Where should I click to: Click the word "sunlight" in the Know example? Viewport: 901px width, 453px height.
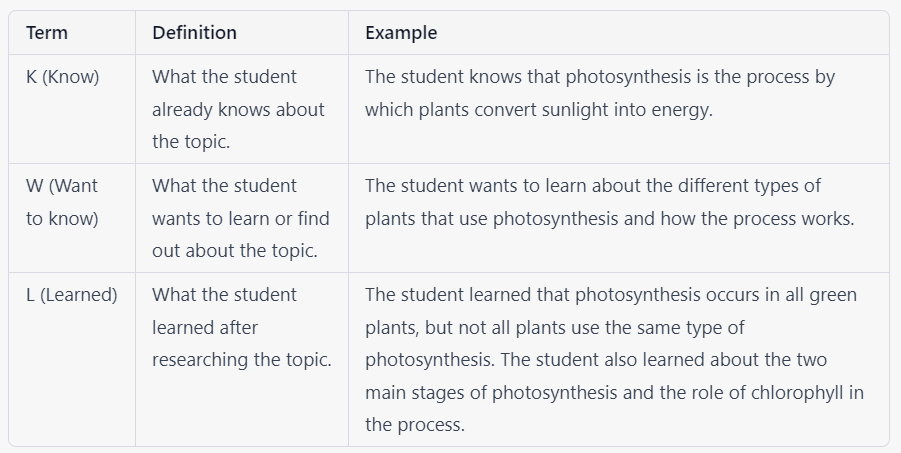[x=572, y=110]
